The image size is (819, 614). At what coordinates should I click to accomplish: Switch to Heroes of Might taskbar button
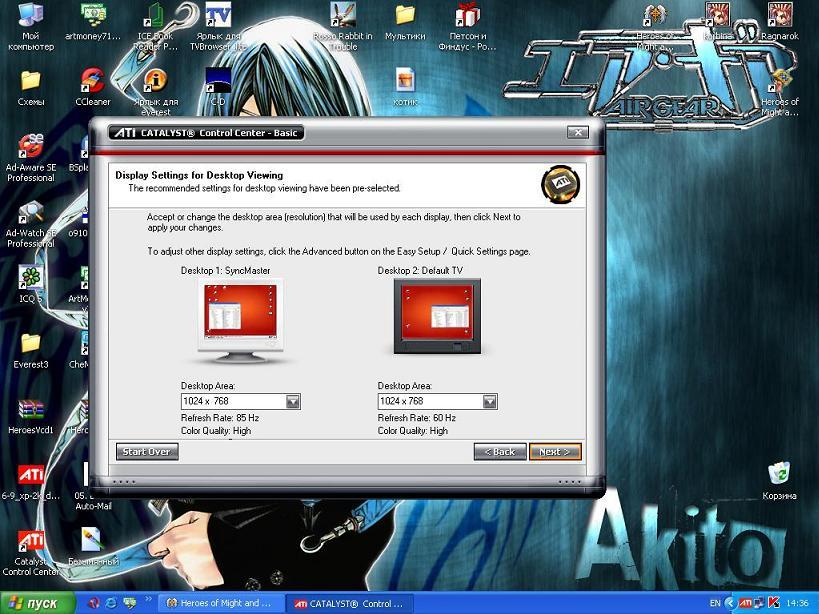pyautogui.click(x=220, y=603)
